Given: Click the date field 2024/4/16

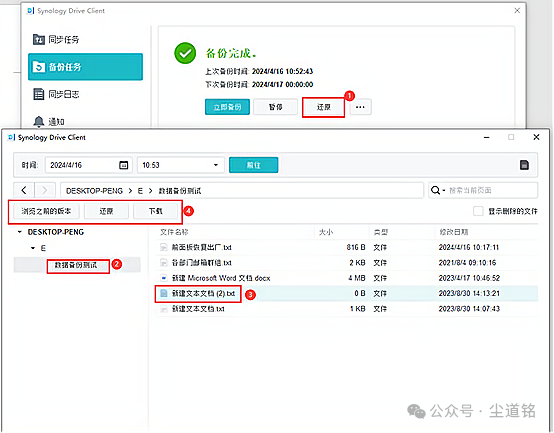Looking at the screenshot, I should (x=89, y=165).
